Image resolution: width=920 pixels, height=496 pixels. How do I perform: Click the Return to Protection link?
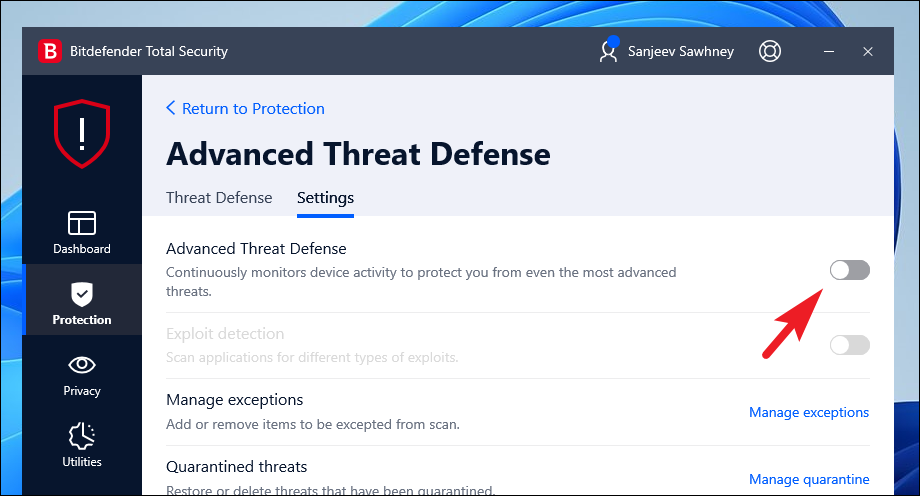point(245,108)
